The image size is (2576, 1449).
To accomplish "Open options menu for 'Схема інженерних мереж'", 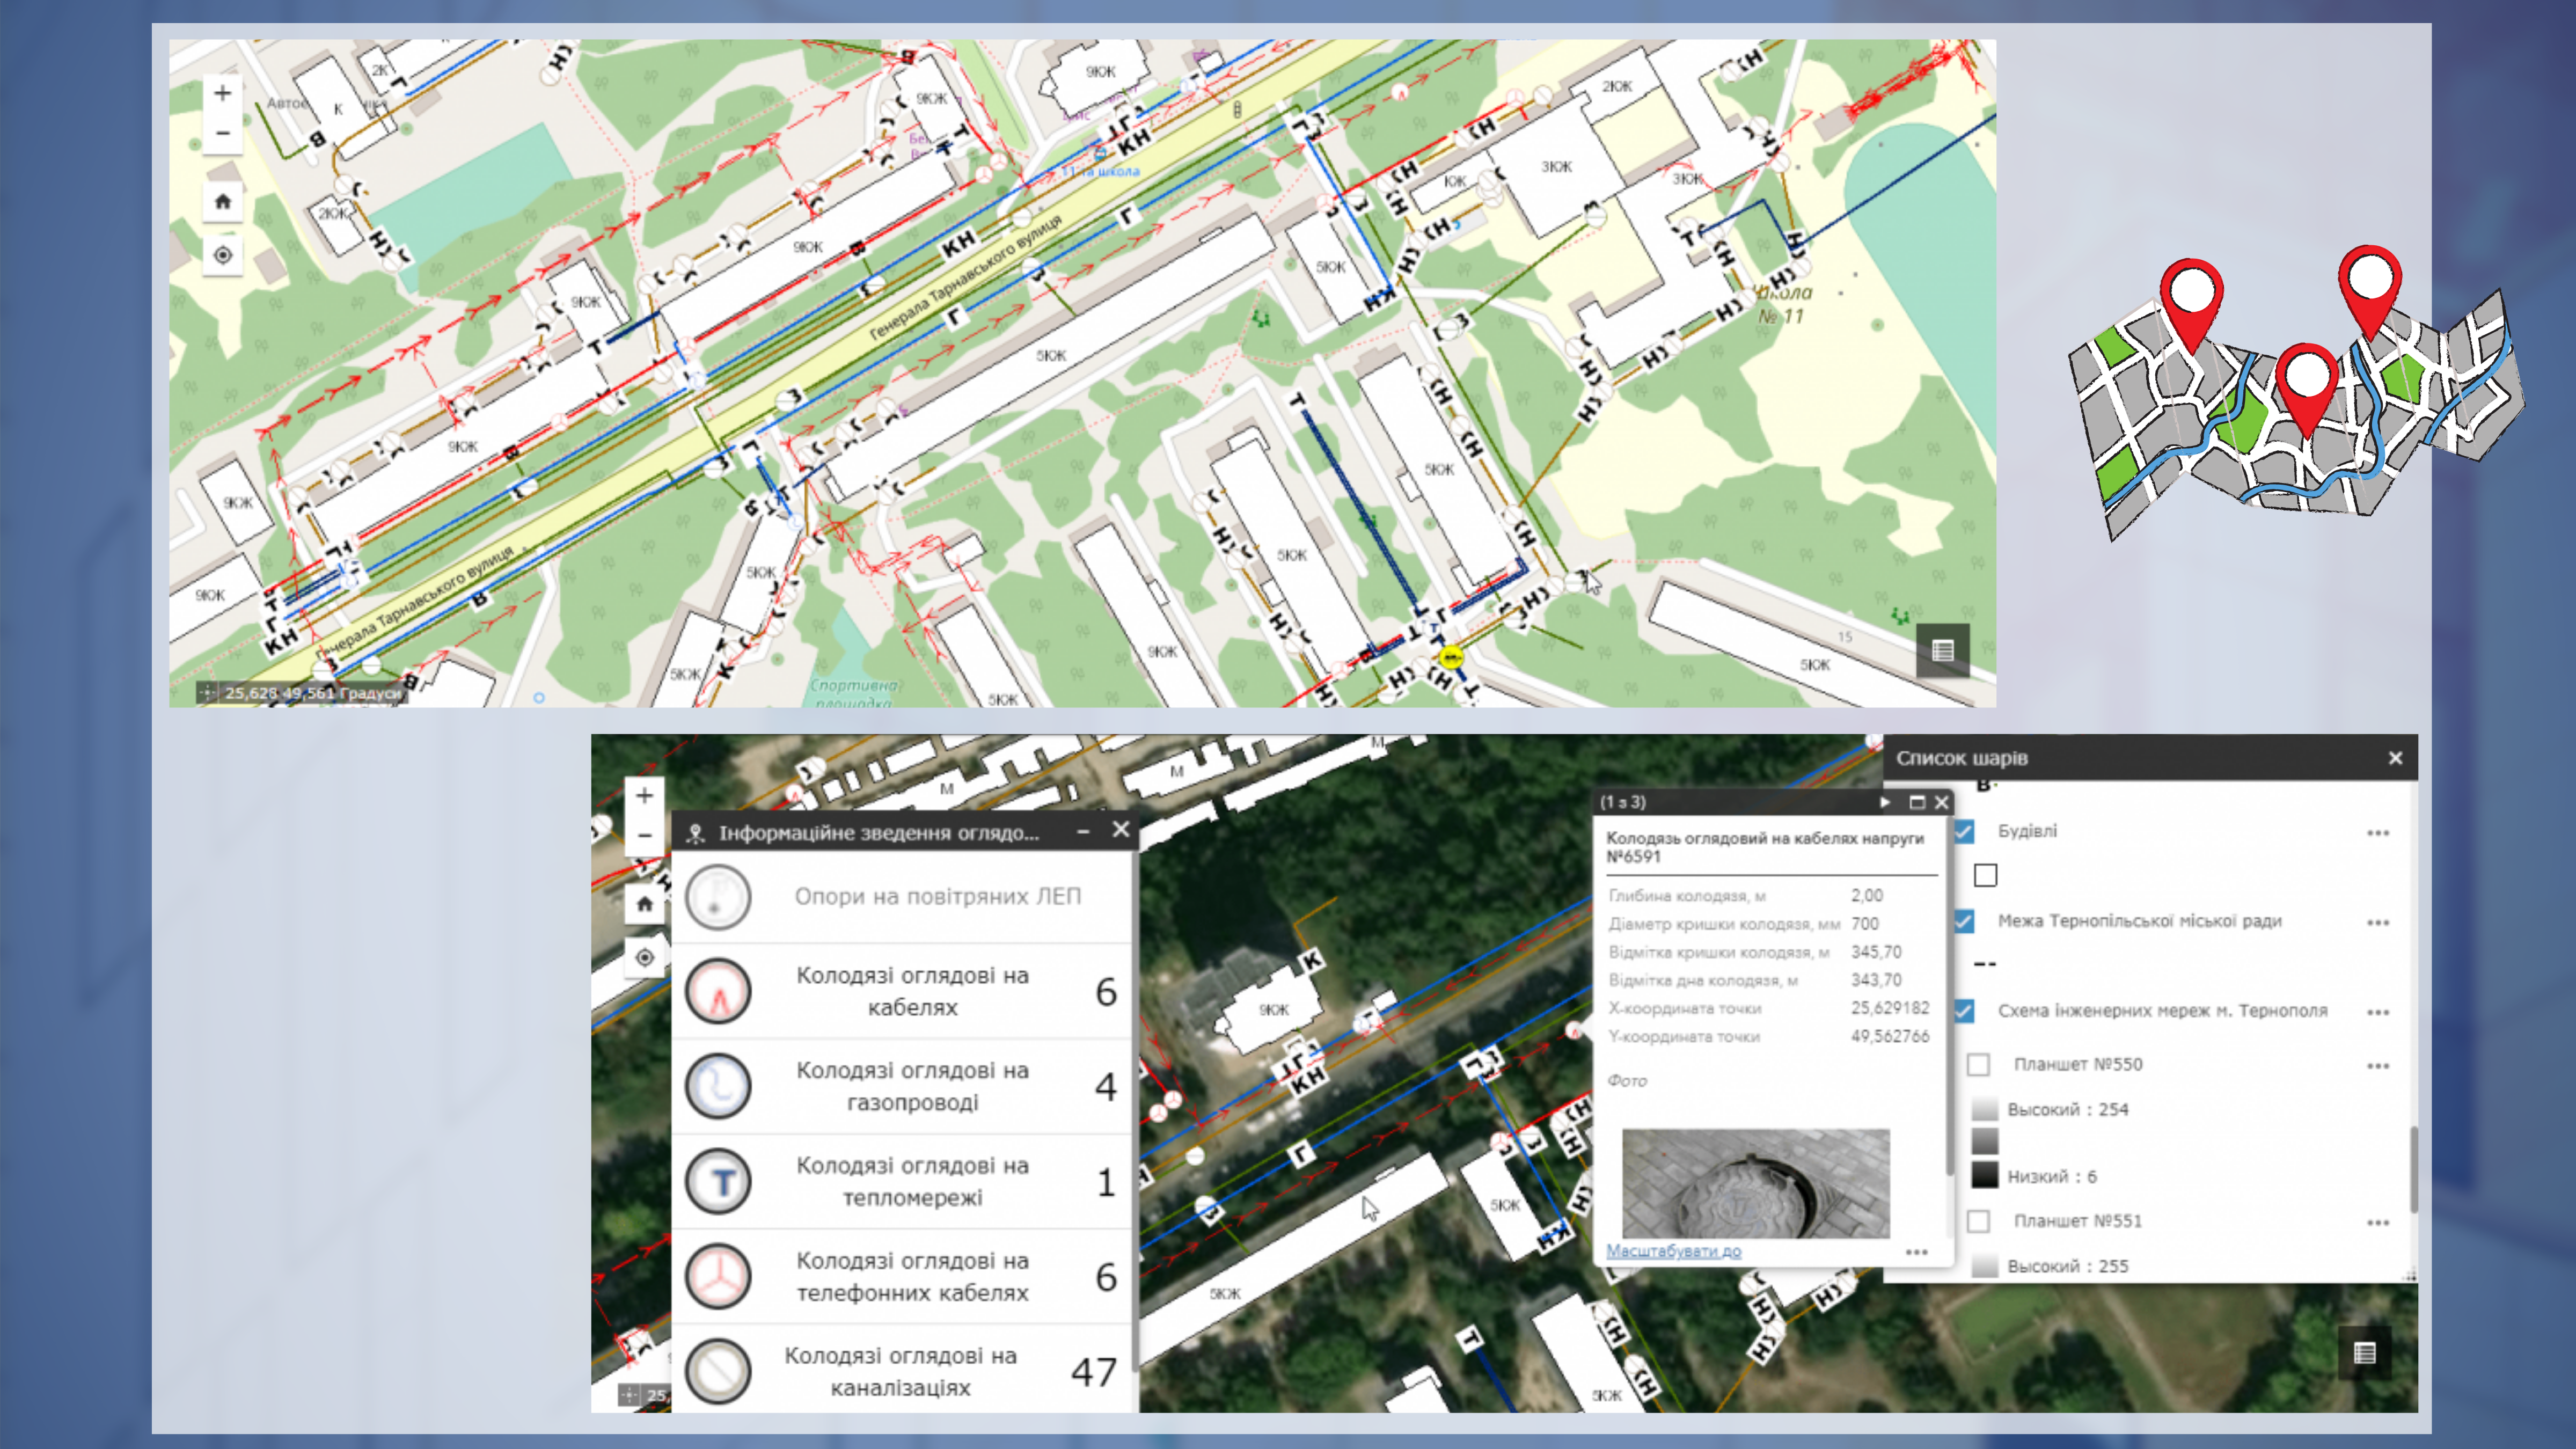I will [x=2378, y=1013].
